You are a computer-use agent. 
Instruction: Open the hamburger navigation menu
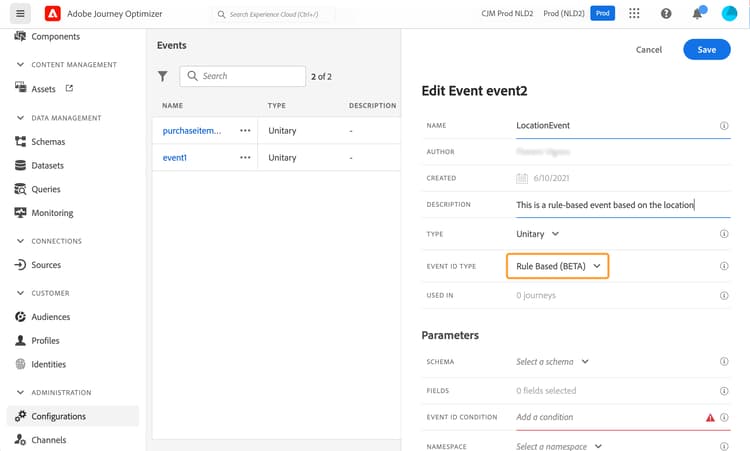coord(21,14)
